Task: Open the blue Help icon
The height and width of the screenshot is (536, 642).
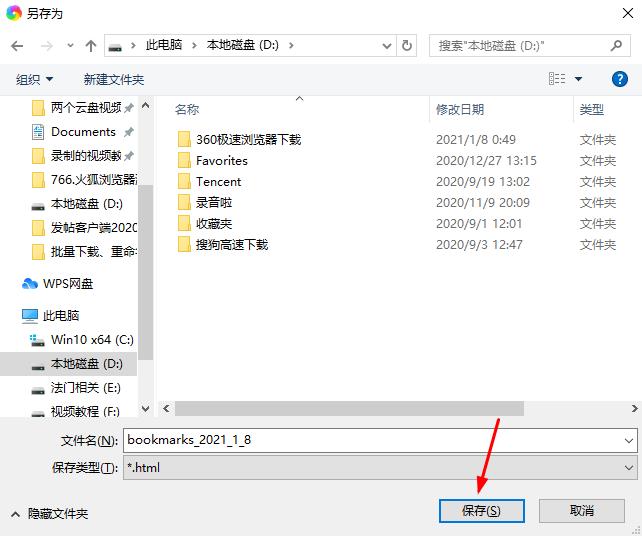Action: click(619, 79)
